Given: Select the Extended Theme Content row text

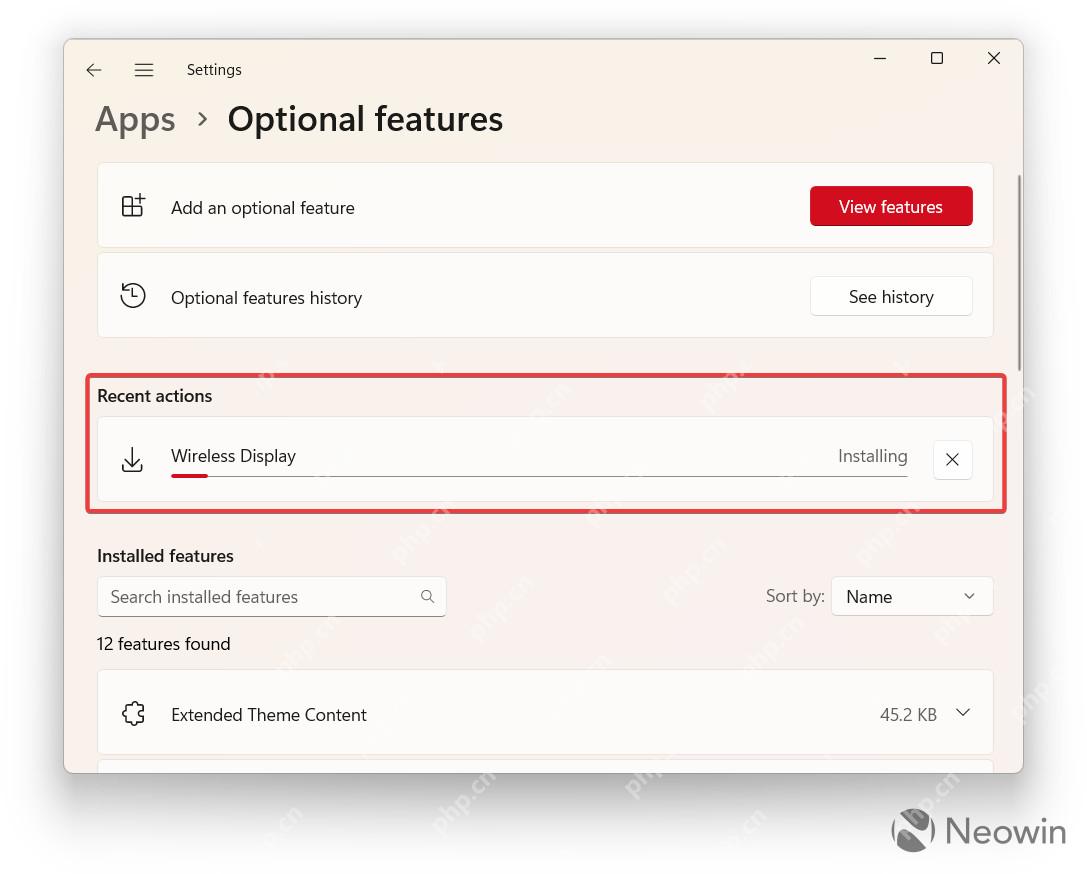Looking at the screenshot, I should pyautogui.click(x=269, y=715).
